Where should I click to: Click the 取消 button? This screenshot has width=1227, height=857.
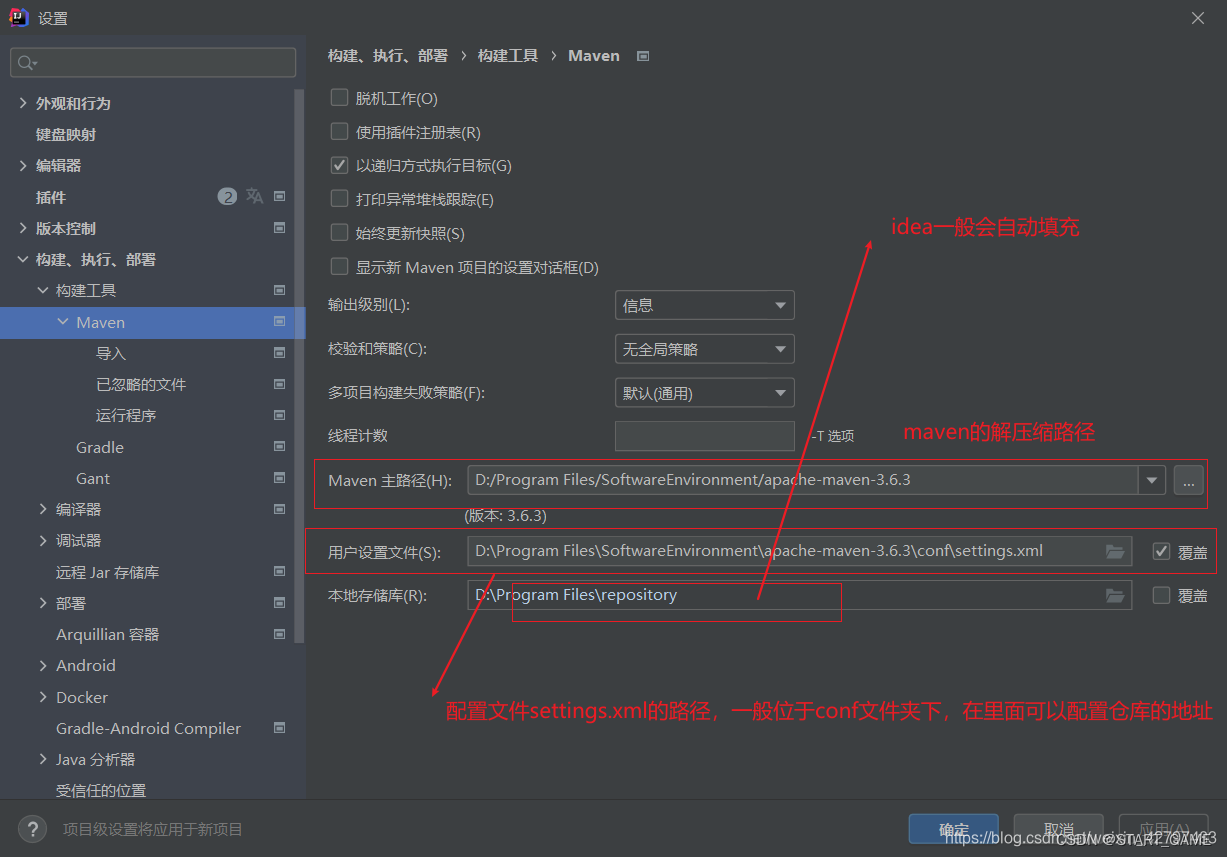click(x=1058, y=829)
